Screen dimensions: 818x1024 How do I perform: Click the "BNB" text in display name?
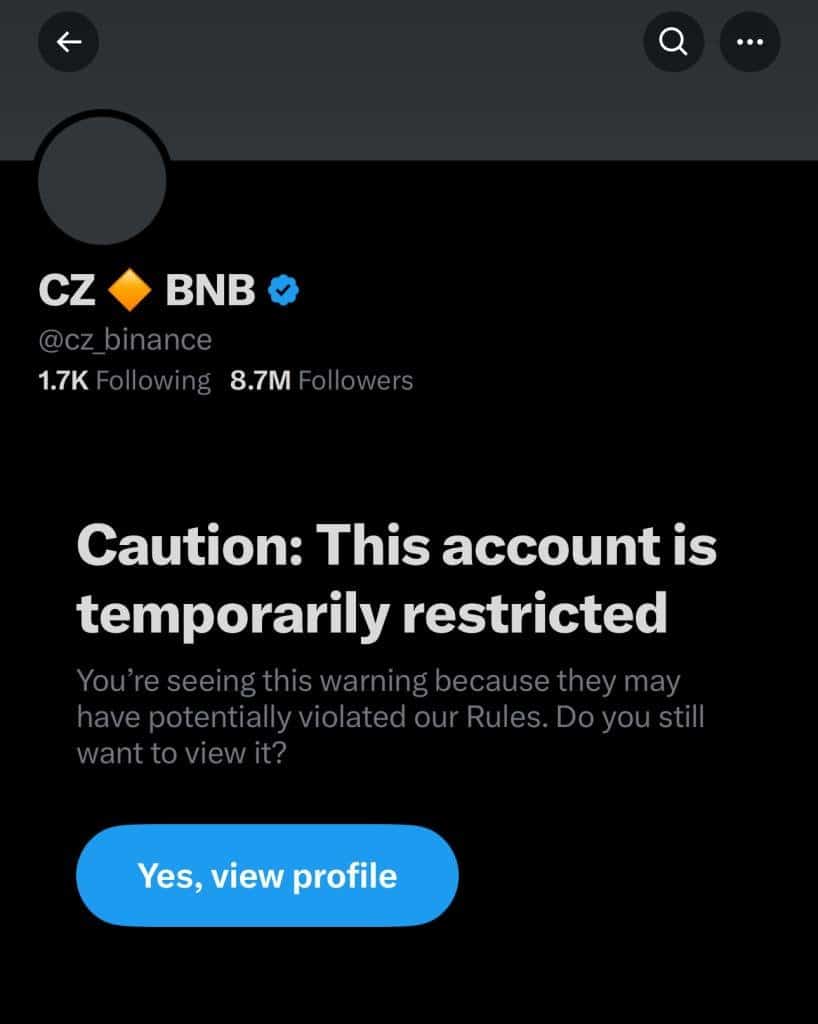coord(209,291)
